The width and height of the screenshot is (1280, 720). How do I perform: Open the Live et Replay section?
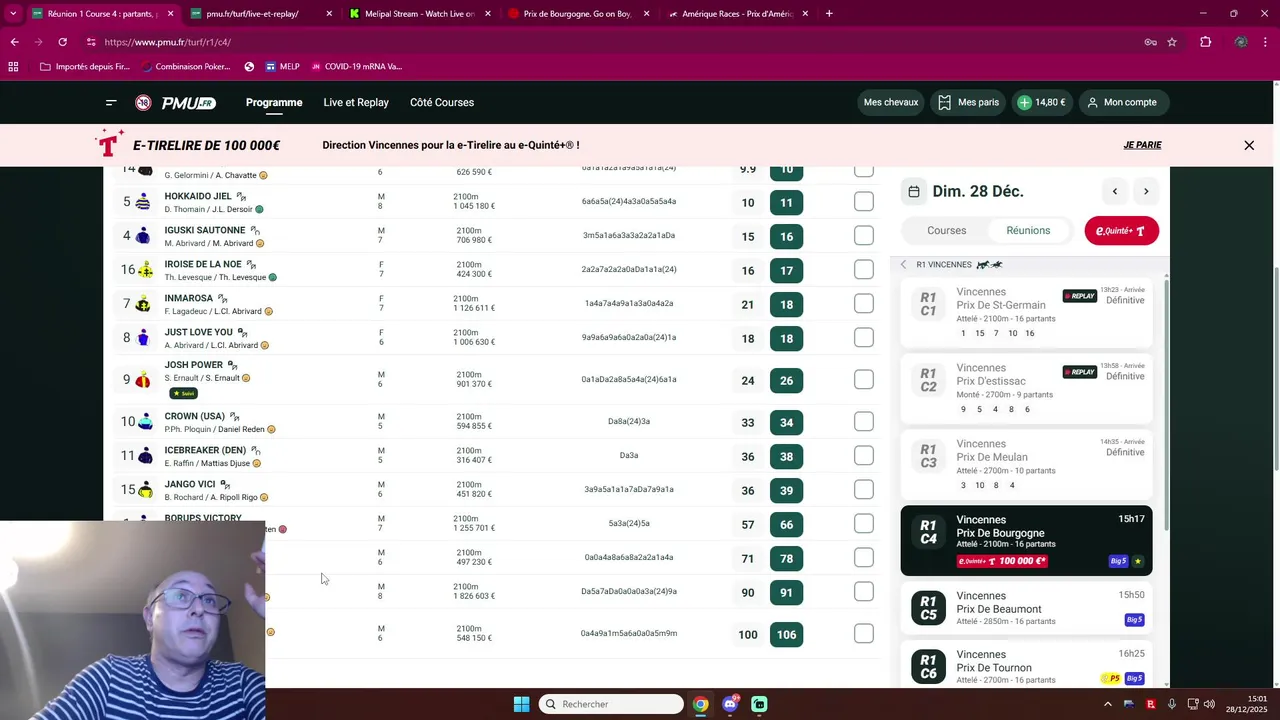(356, 102)
